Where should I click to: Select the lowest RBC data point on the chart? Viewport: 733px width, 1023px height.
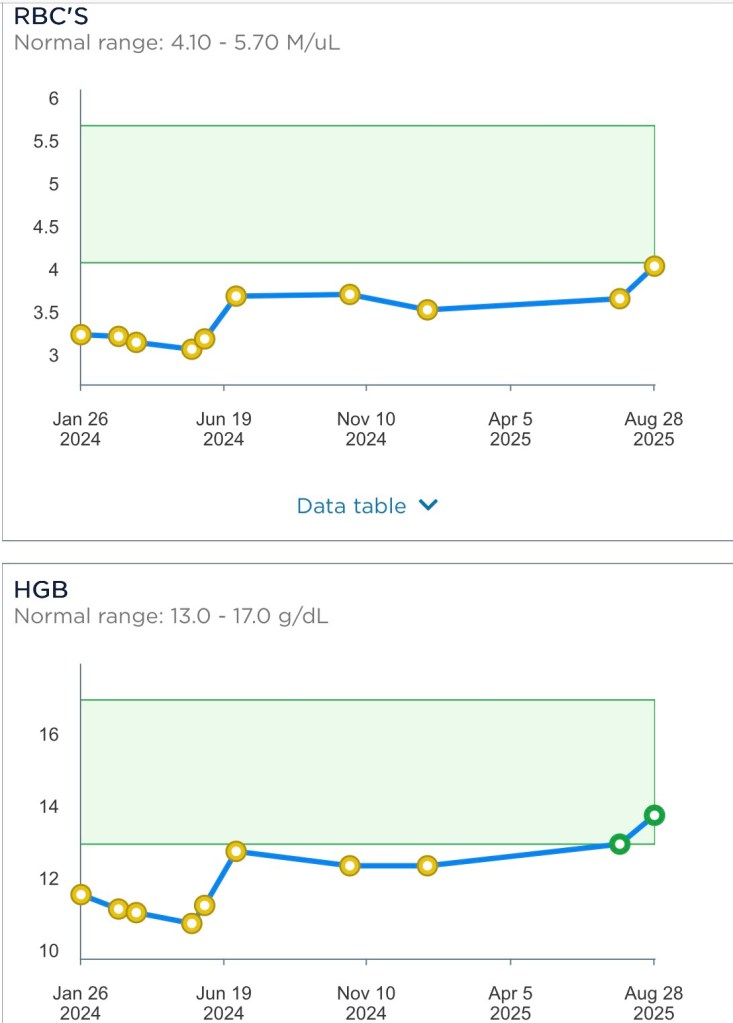point(191,349)
